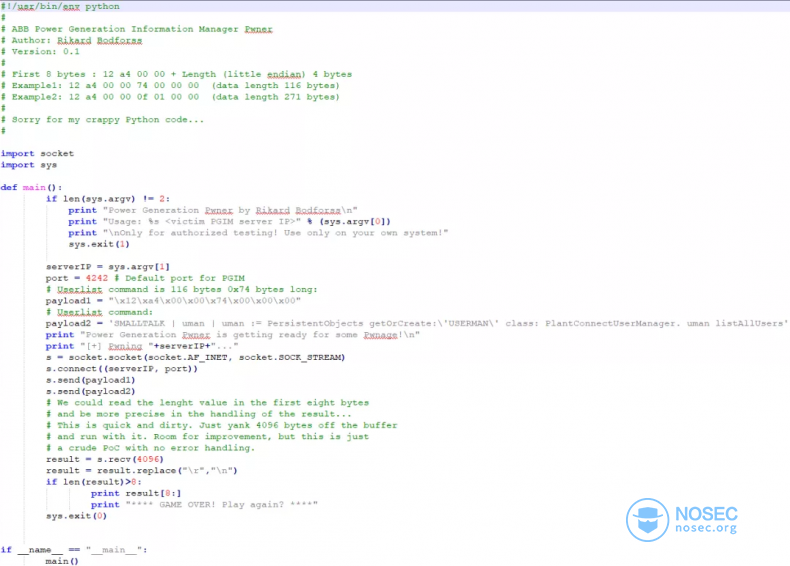
Task: Click the print line containing 'Usage: %s <victim PGIM server IP>'
Action: [230, 221]
